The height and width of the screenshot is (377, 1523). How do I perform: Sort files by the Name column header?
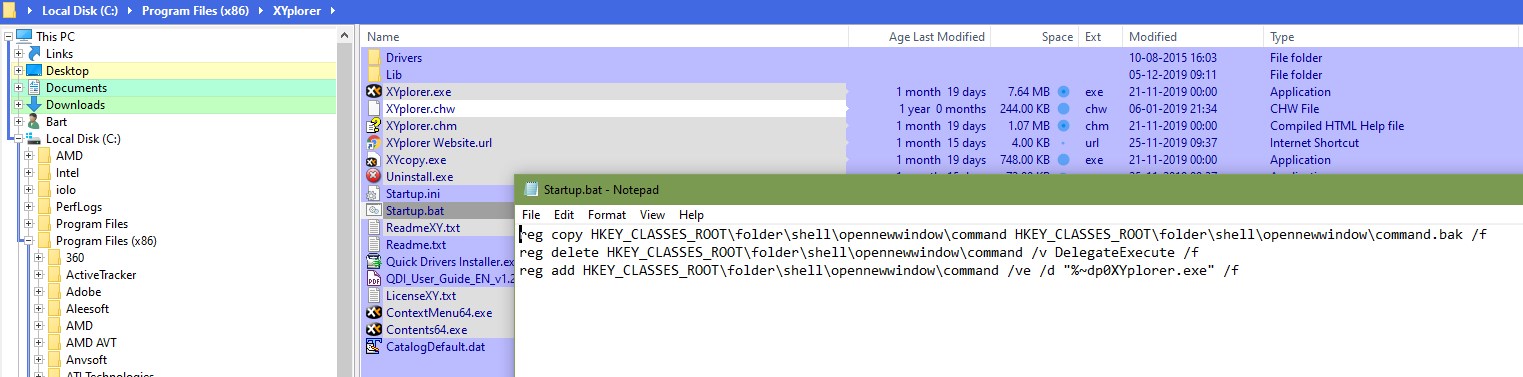click(605, 37)
